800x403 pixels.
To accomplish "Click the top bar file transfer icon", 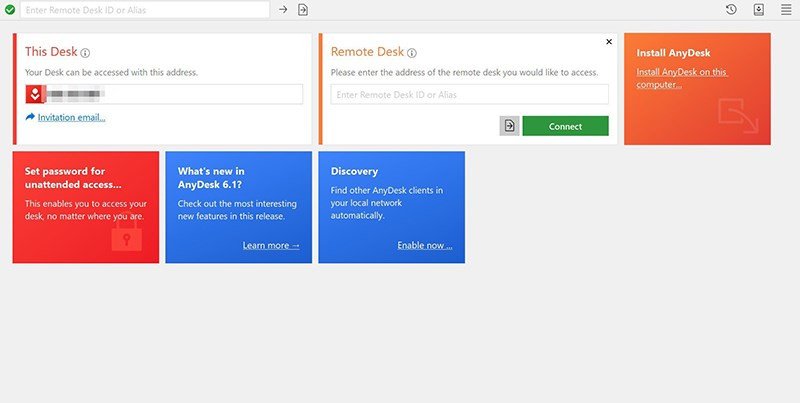I will [303, 10].
